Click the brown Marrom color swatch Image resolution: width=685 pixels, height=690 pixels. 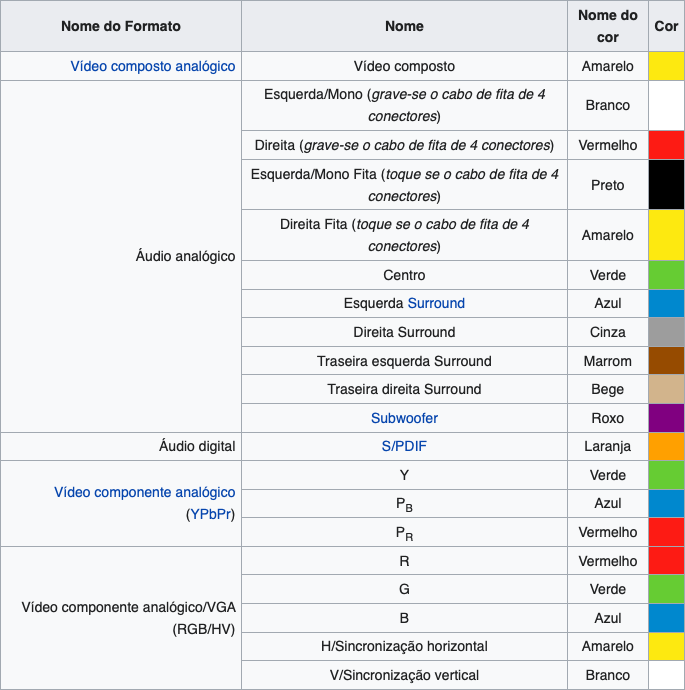click(666, 361)
